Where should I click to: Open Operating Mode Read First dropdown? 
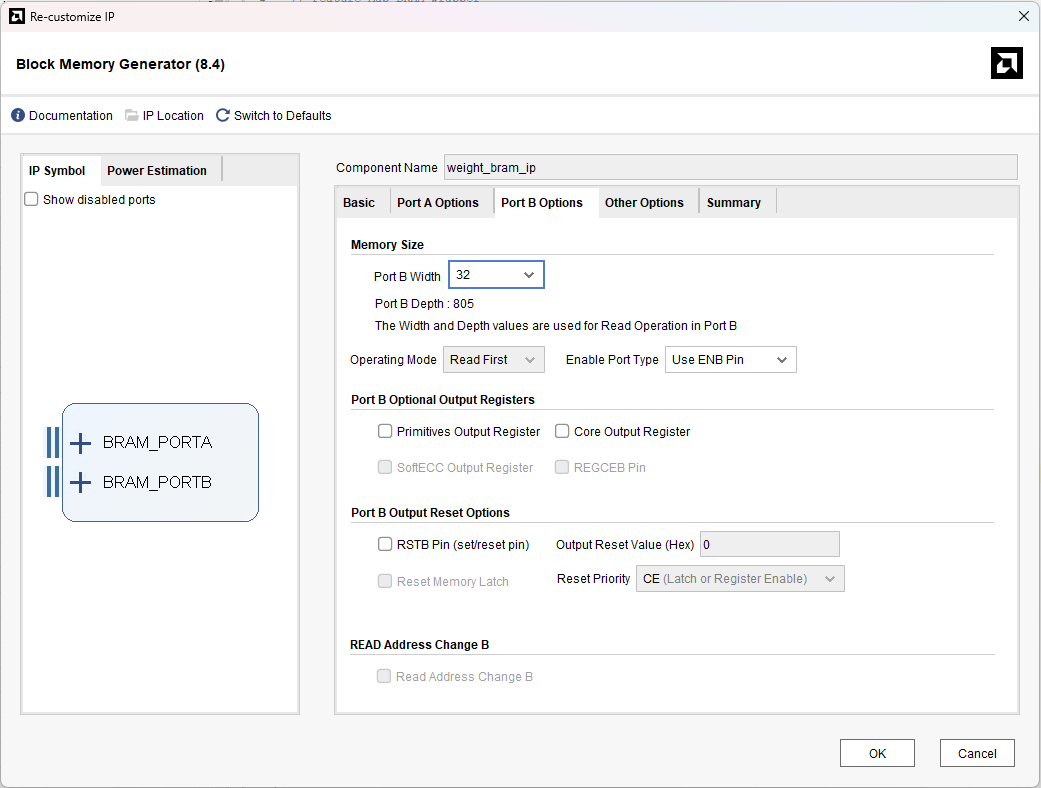(494, 360)
